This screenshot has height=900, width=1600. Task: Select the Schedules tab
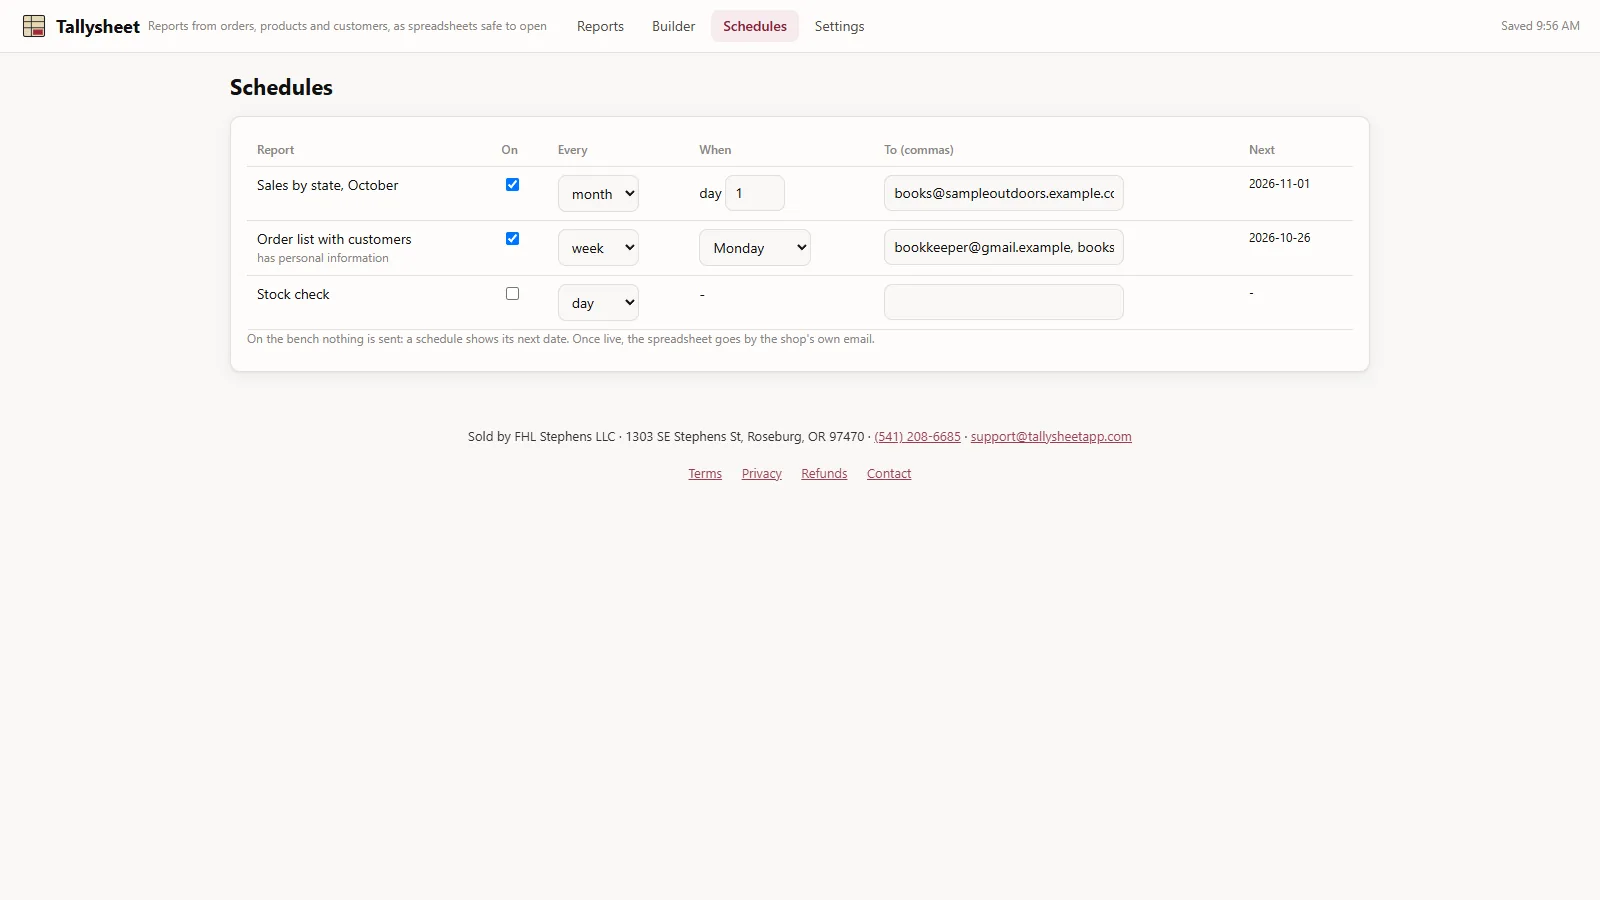tap(755, 26)
